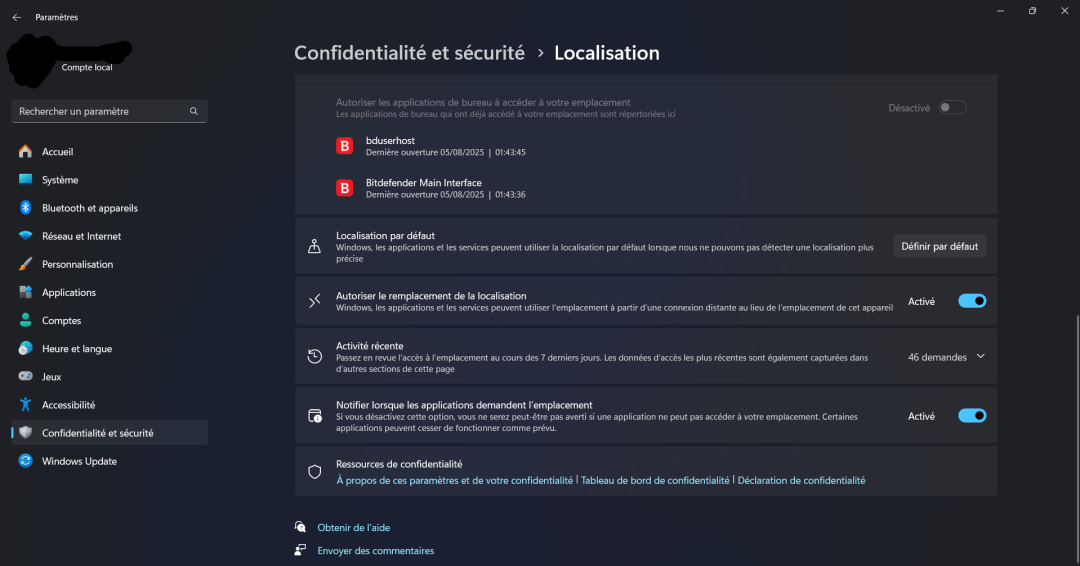Click the Activité récente clock icon
The height and width of the screenshot is (566, 1080).
click(x=315, y=357)
